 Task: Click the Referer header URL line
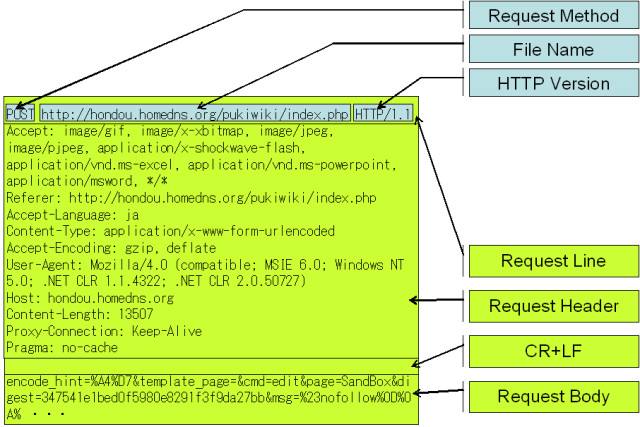[x=178, y=198]
